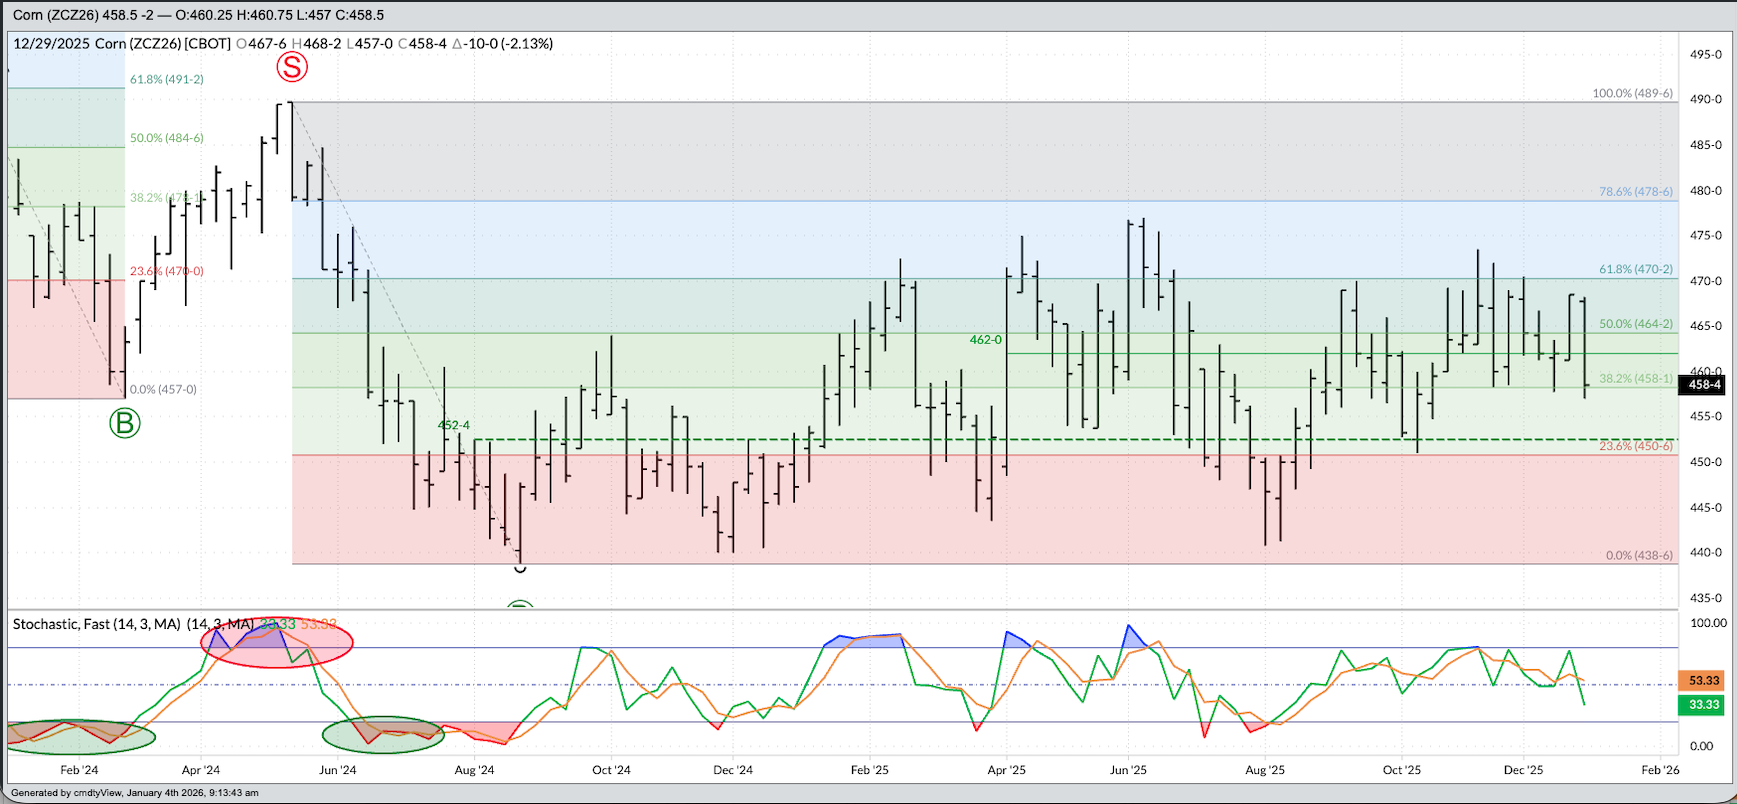
Task: Click the pink 0.0%–23.6% Fibonacci zone
Action: coord(900,510)
